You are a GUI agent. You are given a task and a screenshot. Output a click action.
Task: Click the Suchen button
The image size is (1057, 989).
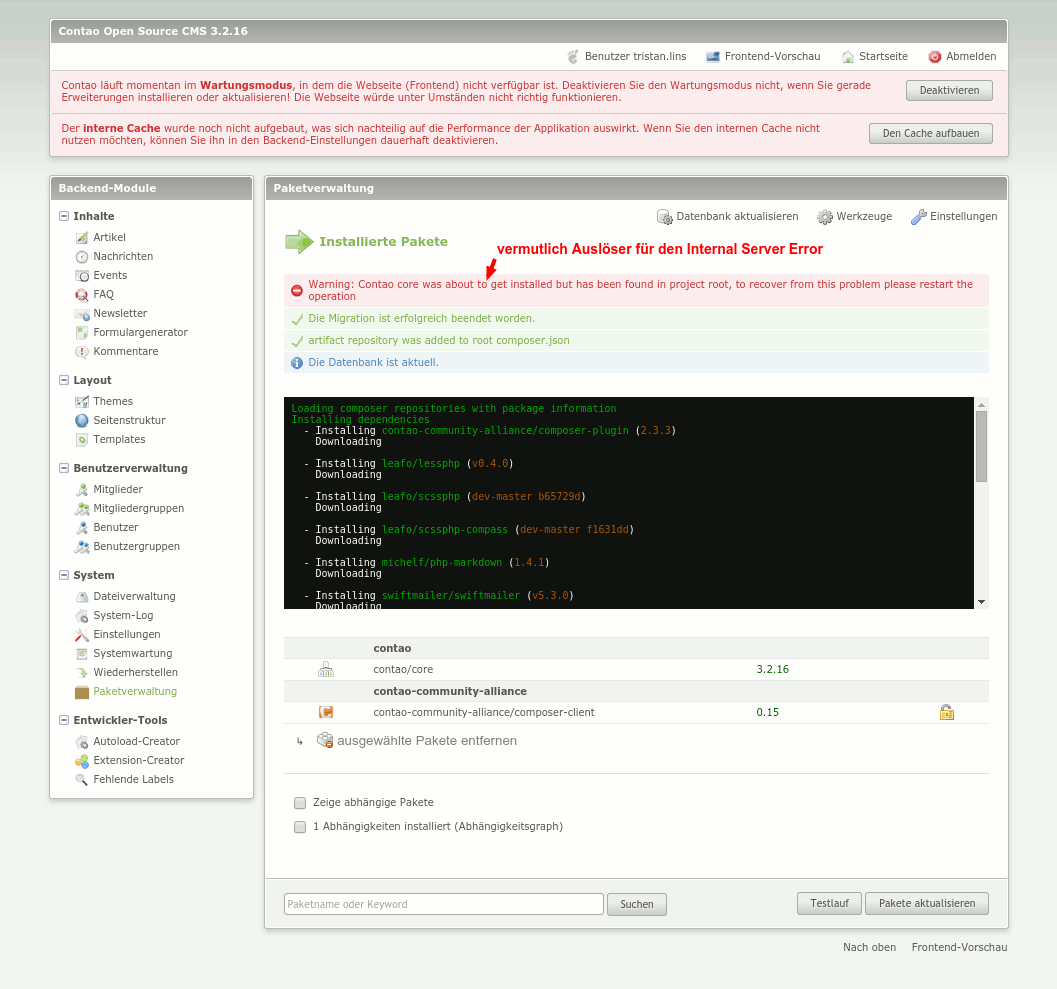click(636, 904)
